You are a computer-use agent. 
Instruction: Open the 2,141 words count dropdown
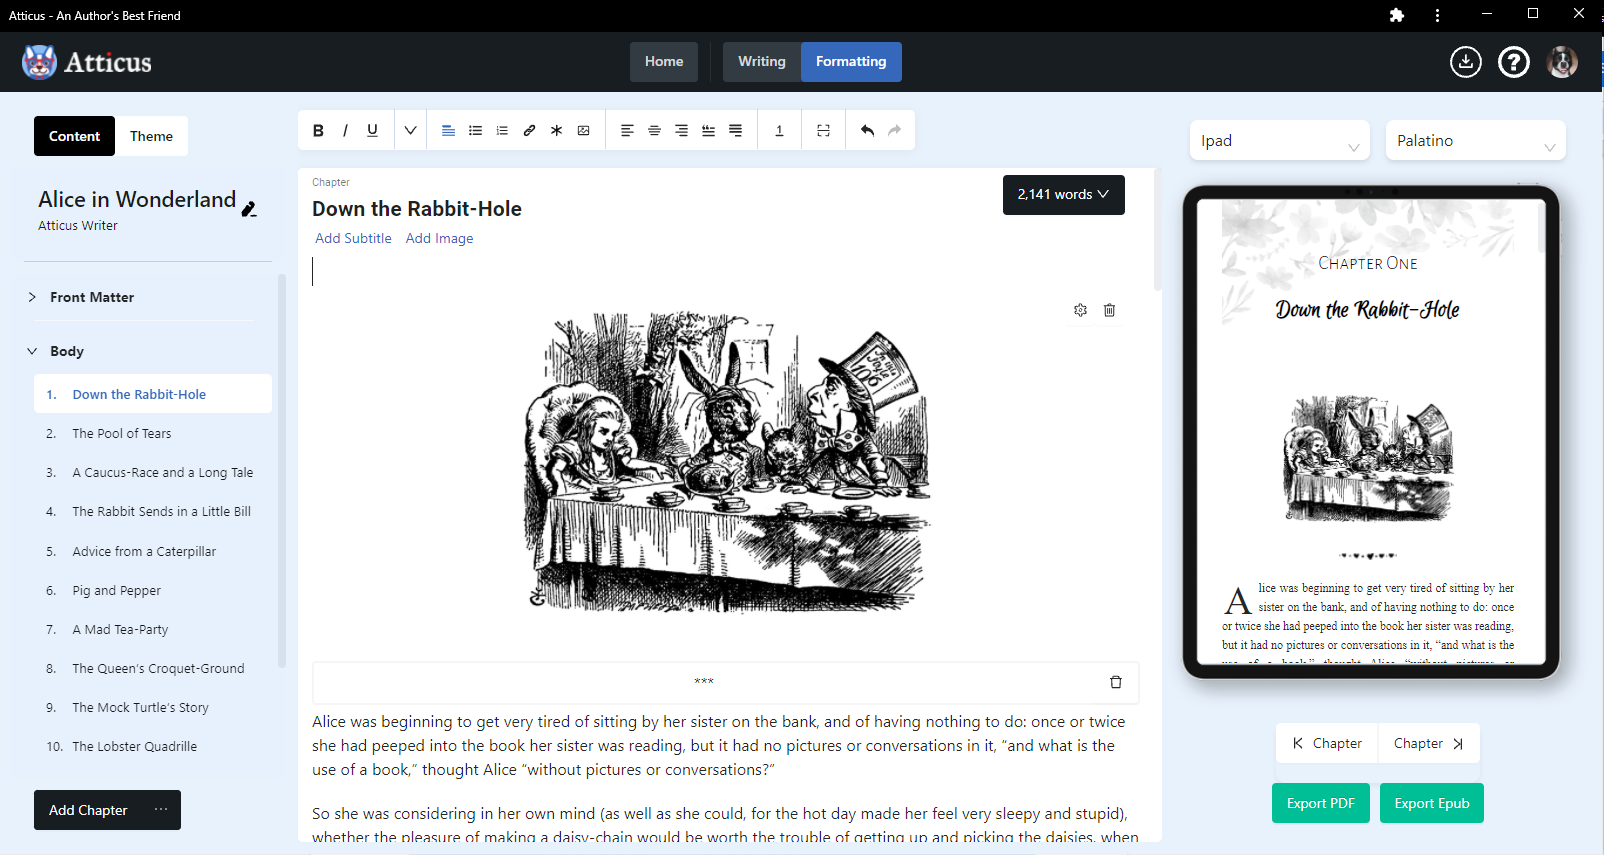point(1063,194)
